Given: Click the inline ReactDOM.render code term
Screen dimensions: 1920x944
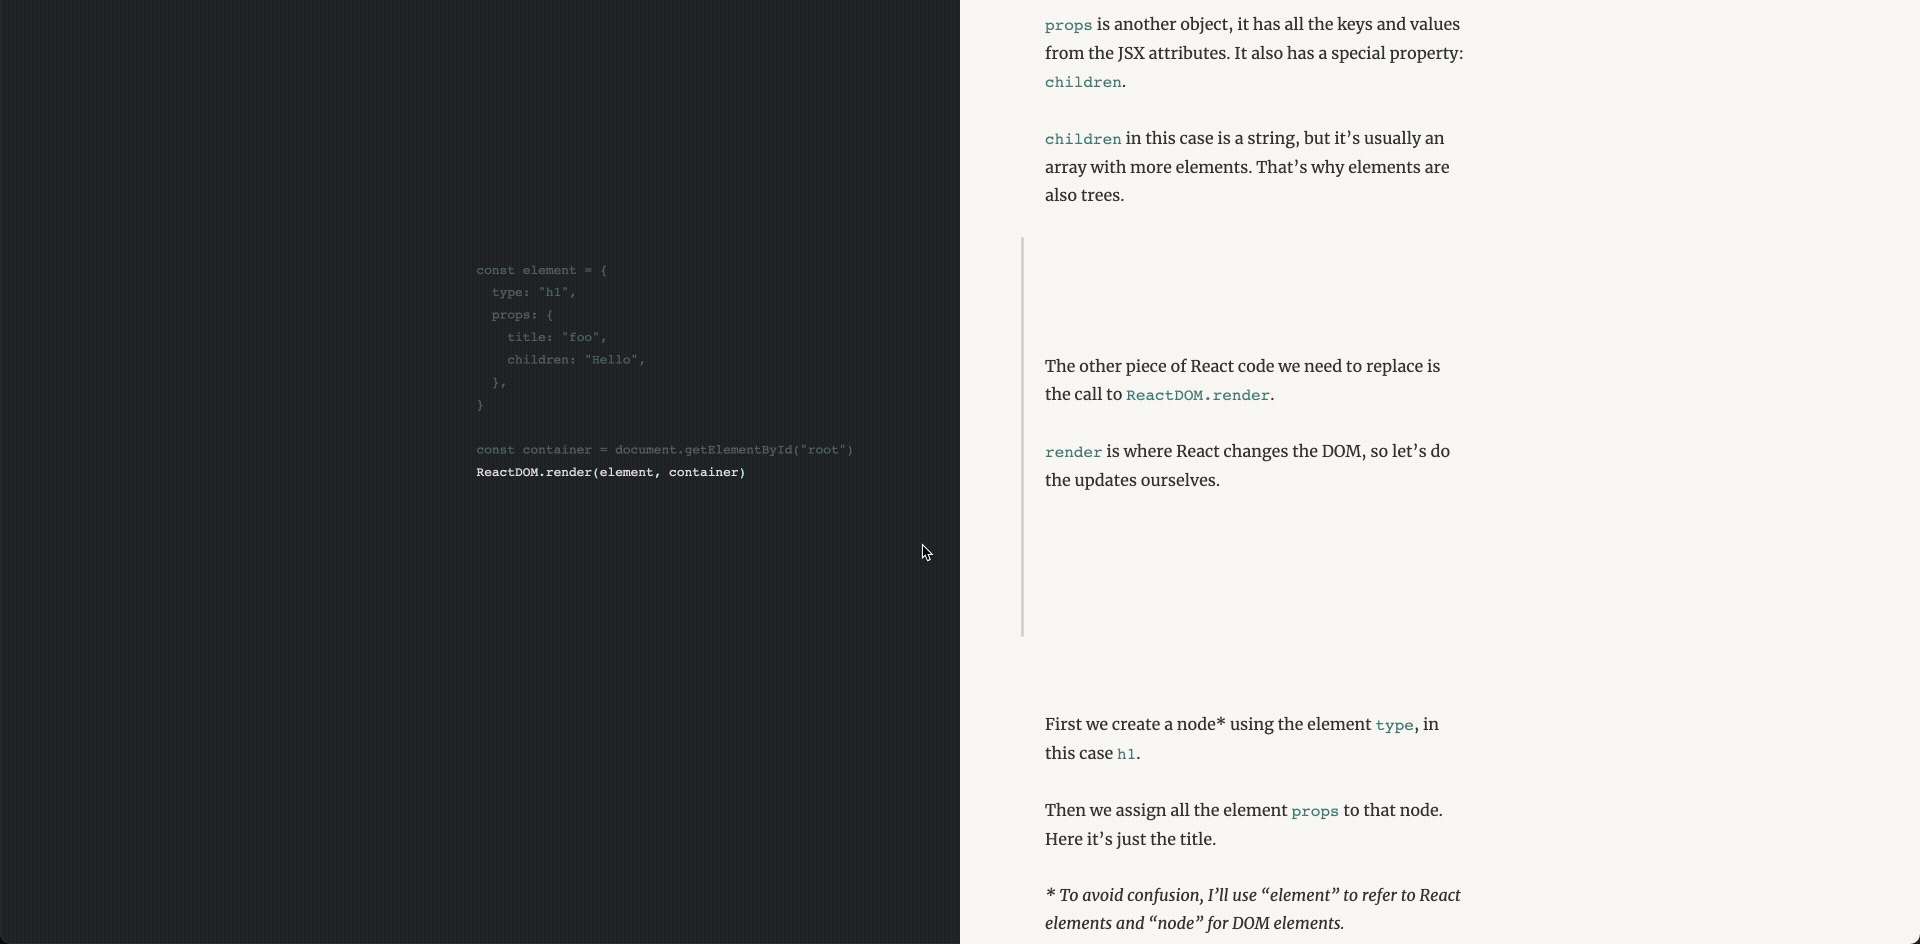Looking at the screenshot, I should [x=1197, y=395].
